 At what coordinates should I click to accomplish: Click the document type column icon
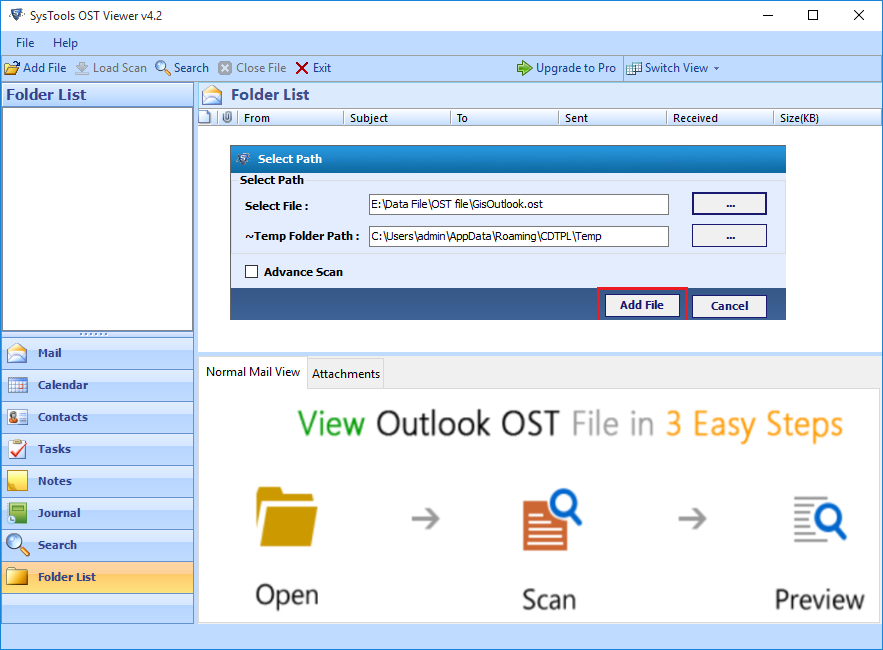(206, 117)
